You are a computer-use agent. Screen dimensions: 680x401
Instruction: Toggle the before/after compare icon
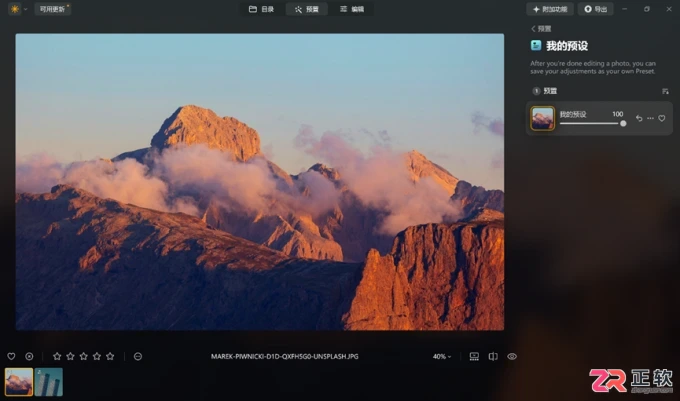pyautogui.click(x=493, y=356)
